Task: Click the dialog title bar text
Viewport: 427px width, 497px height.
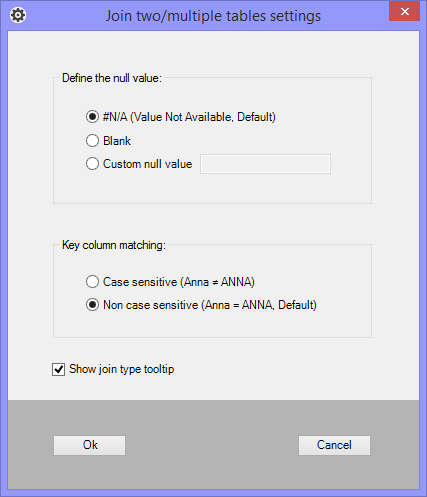Action: (213, 16)
